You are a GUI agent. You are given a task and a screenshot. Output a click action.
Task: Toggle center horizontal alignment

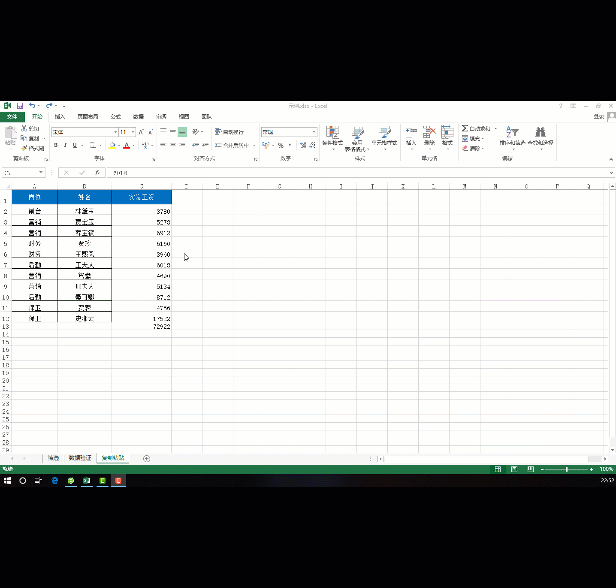173,145
